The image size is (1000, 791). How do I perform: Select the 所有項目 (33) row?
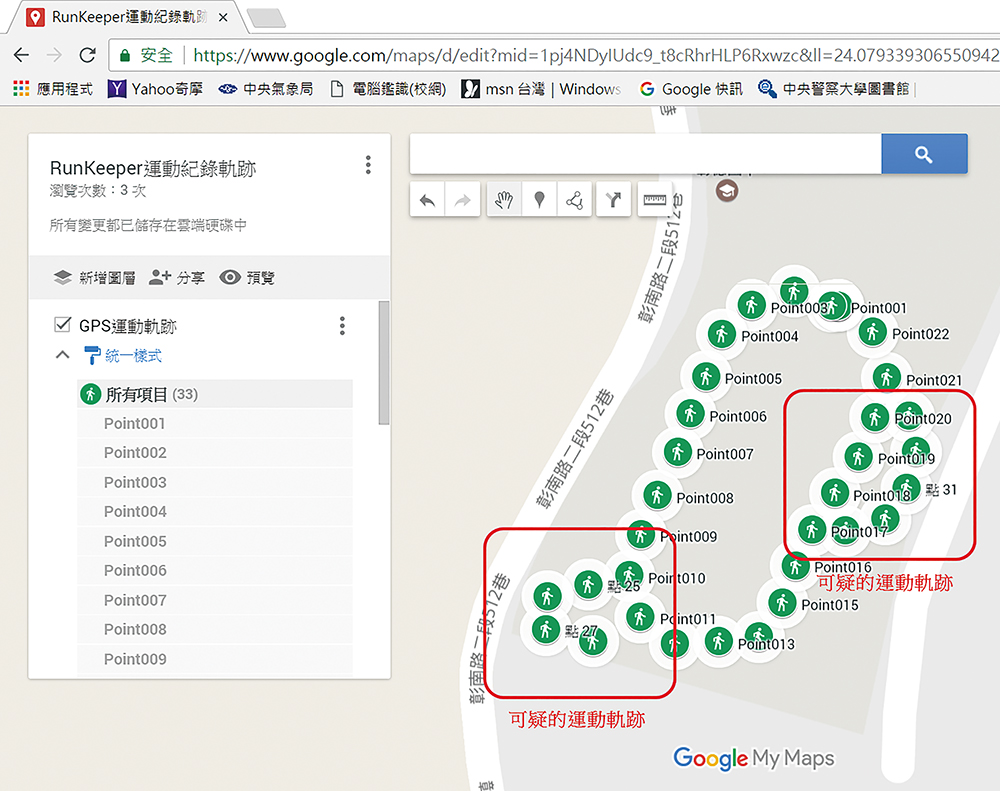pyautogui.click(x=215, y=394)
